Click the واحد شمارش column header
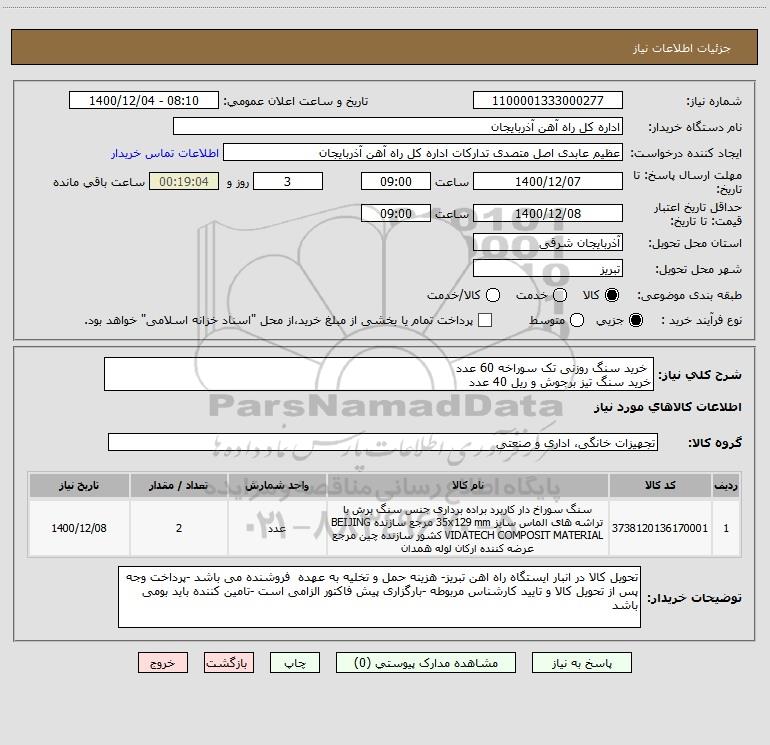770x745 pixels. click(277, 485)
